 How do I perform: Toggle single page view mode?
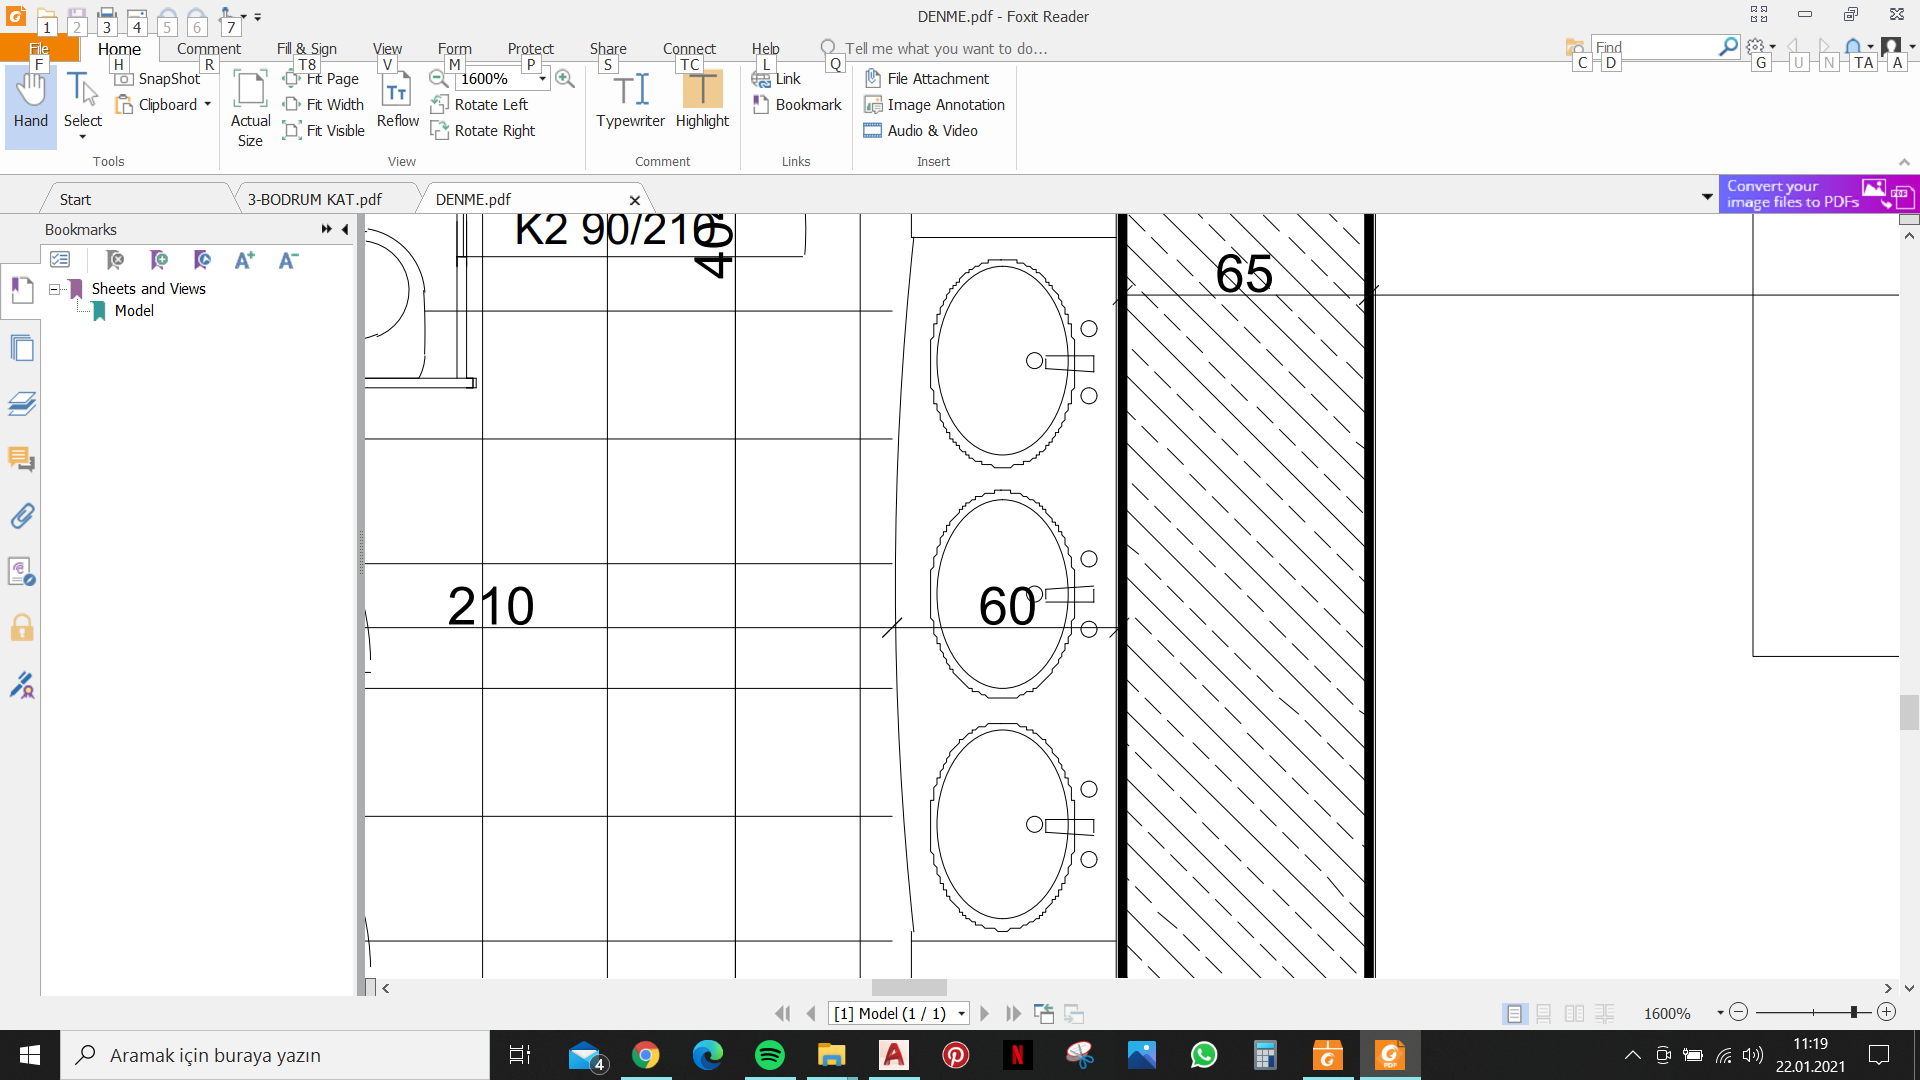pyautogui.click(x=1514, y=1014)
